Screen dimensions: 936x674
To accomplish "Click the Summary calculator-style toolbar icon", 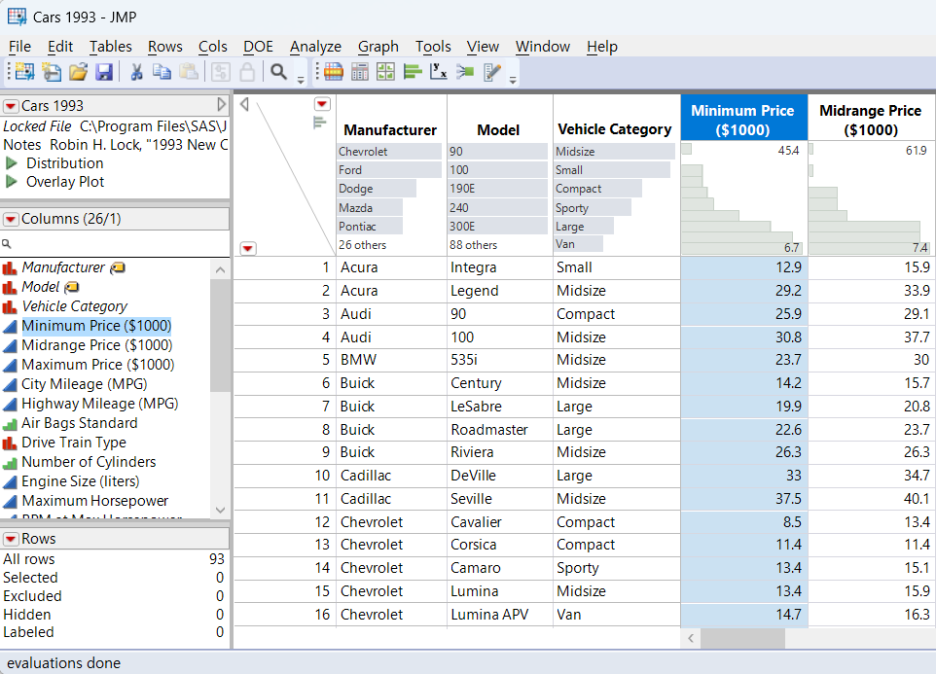I will coord(360,72).
